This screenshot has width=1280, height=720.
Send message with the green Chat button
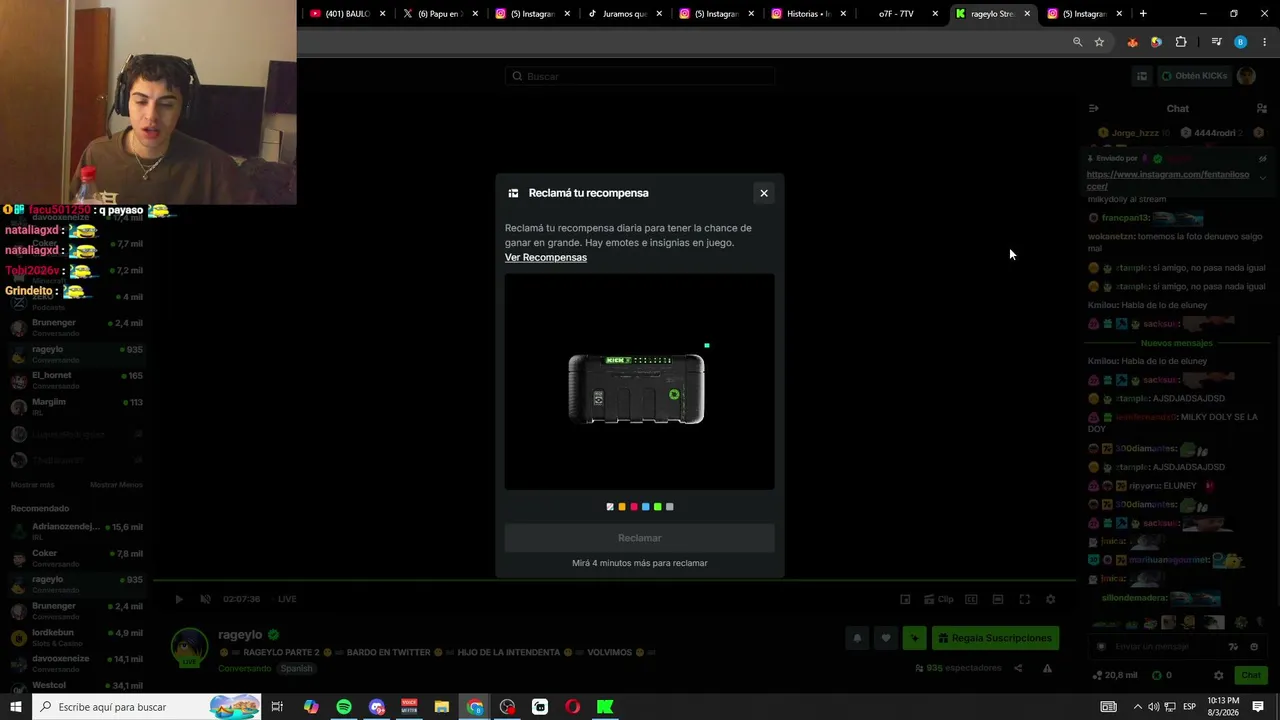click(1251, 675)
